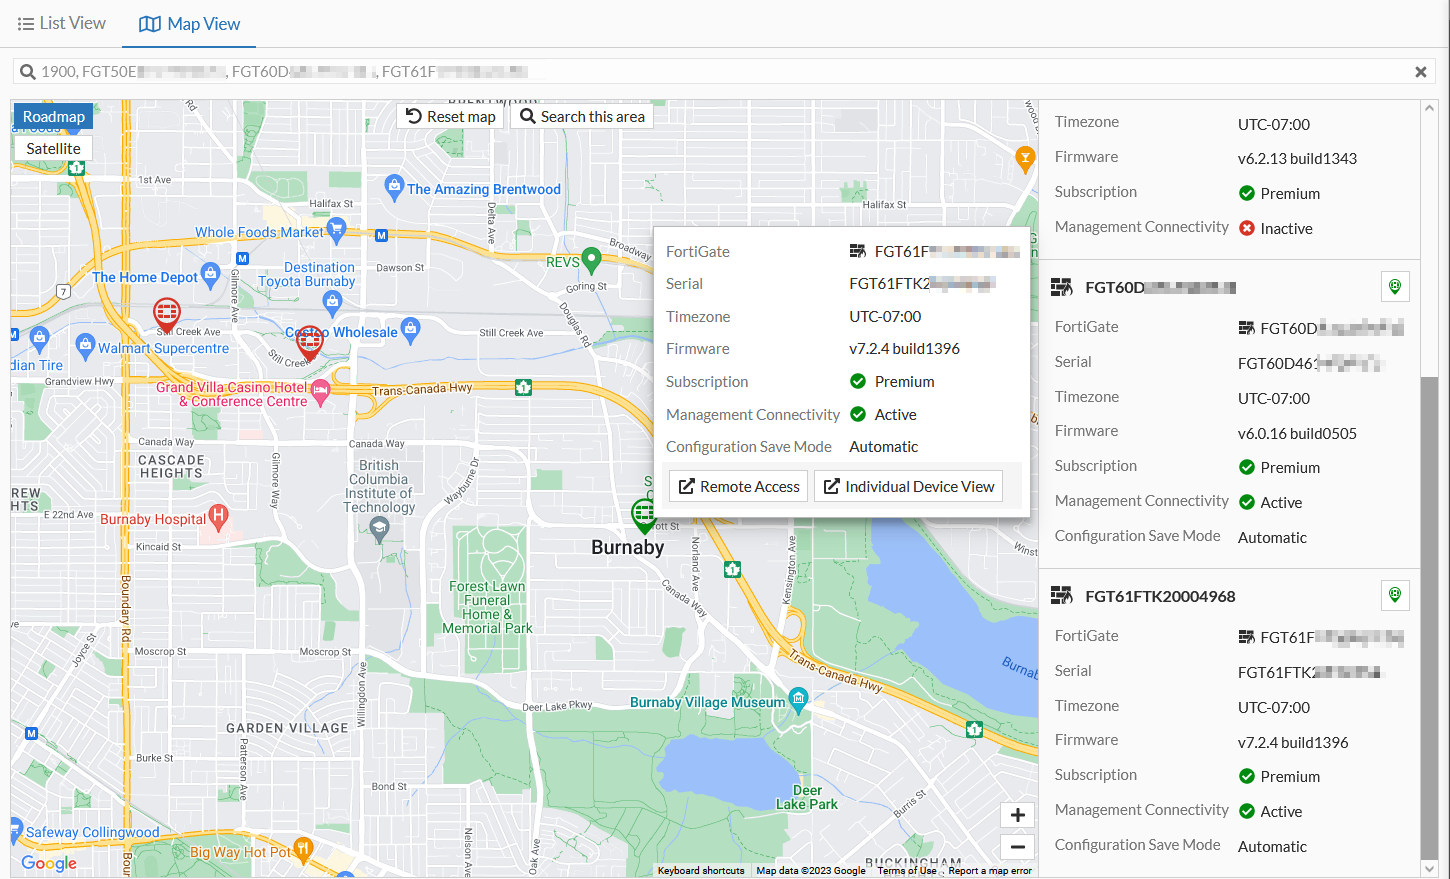Viewport: 1450px width, 879px height.
Task: Select the FGT61FTK20004968 device card title
Action: point(1160,597)
